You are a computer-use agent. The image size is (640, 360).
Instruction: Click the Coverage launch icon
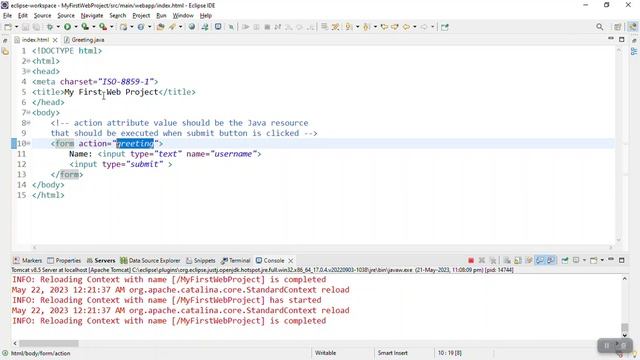point(85,27)
